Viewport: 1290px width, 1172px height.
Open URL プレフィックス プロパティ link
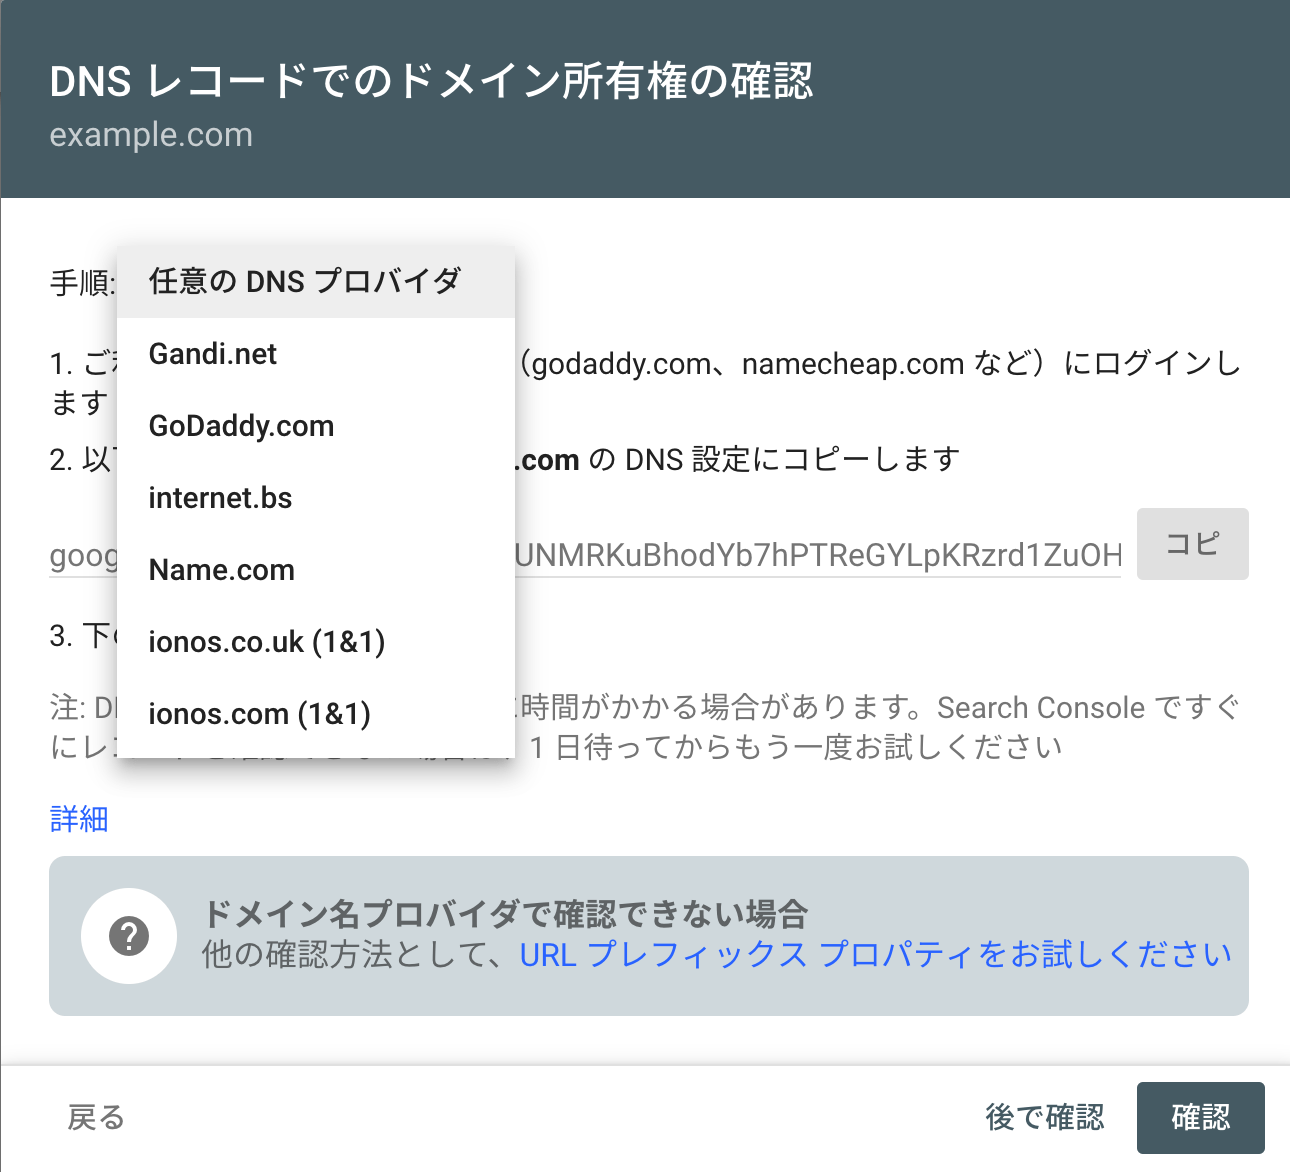pos(875,955)
